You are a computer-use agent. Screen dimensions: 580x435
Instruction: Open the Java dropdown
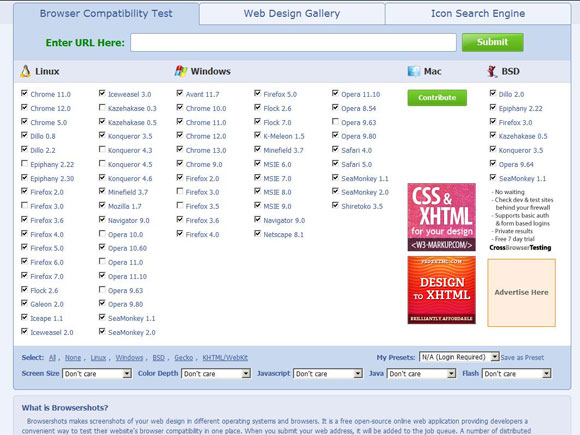pyautogui.click(x=421, y=374)
